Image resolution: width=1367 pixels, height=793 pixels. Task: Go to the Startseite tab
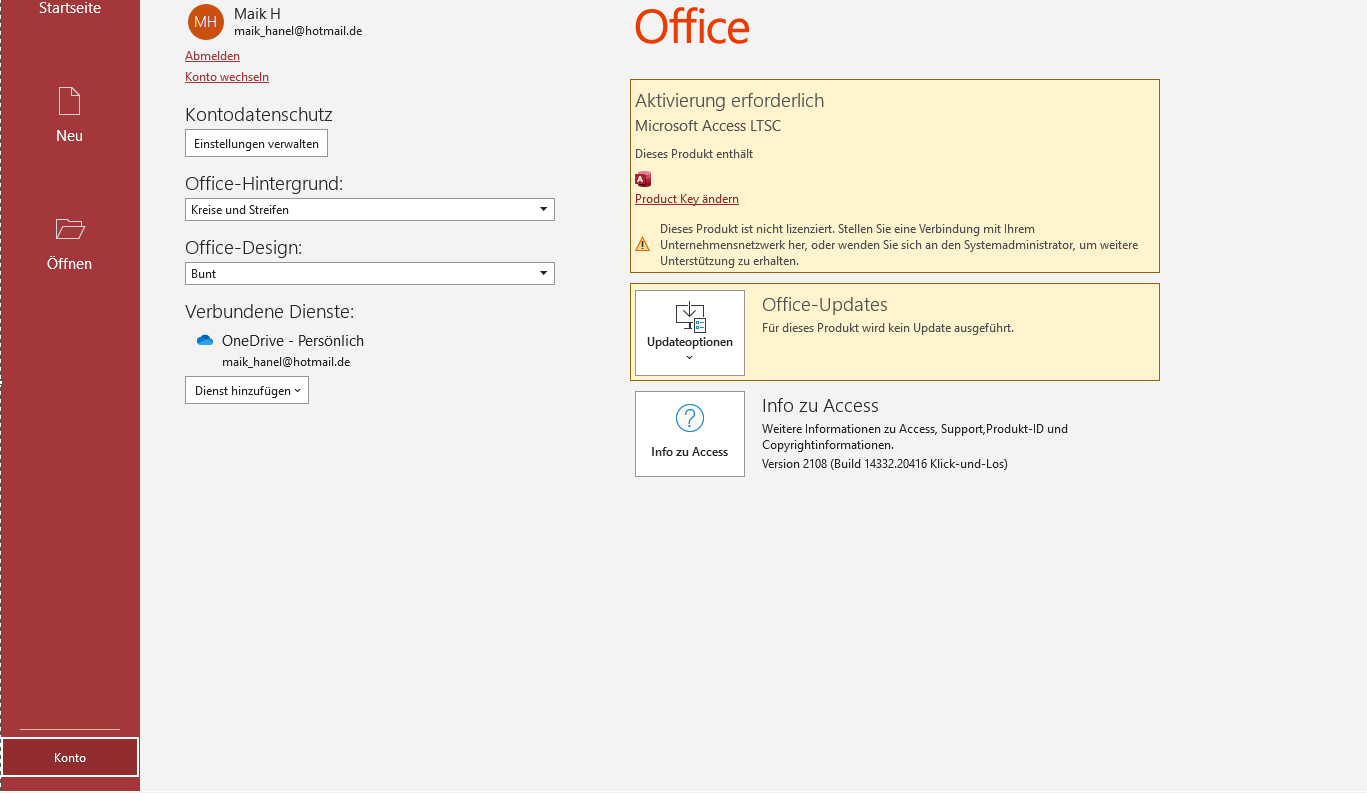coord(69,9)
